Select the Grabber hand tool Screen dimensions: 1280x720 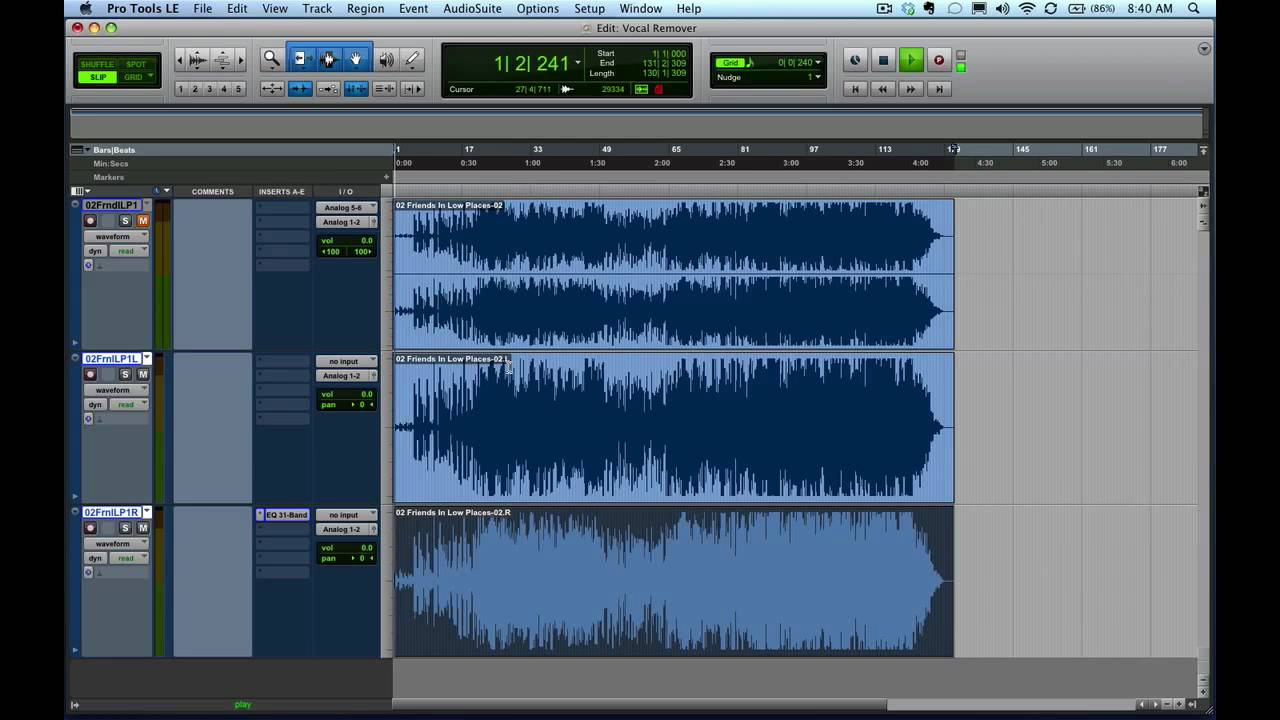[x=355, y=60]
